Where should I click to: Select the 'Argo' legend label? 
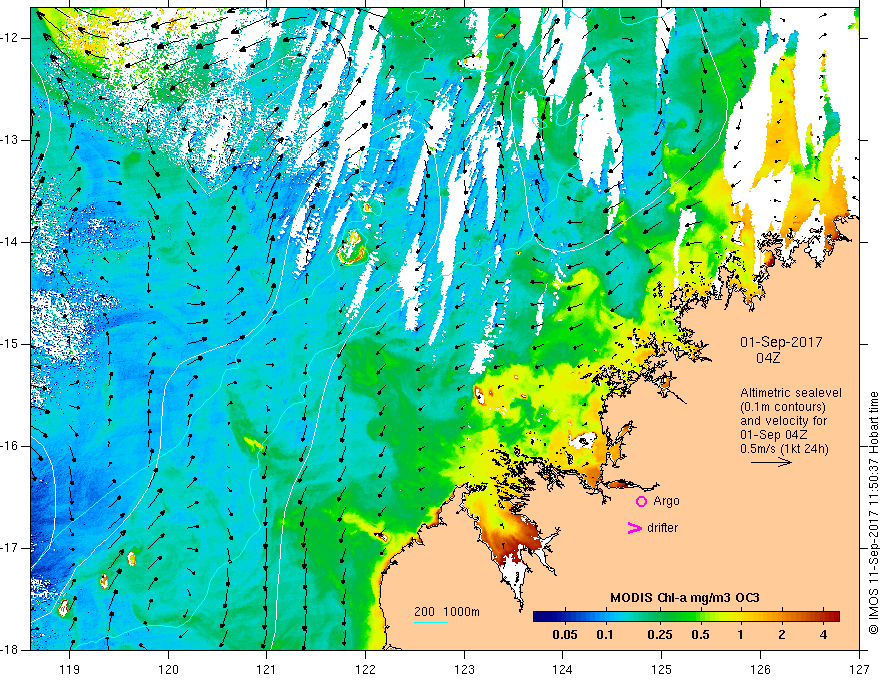[666, 501]
